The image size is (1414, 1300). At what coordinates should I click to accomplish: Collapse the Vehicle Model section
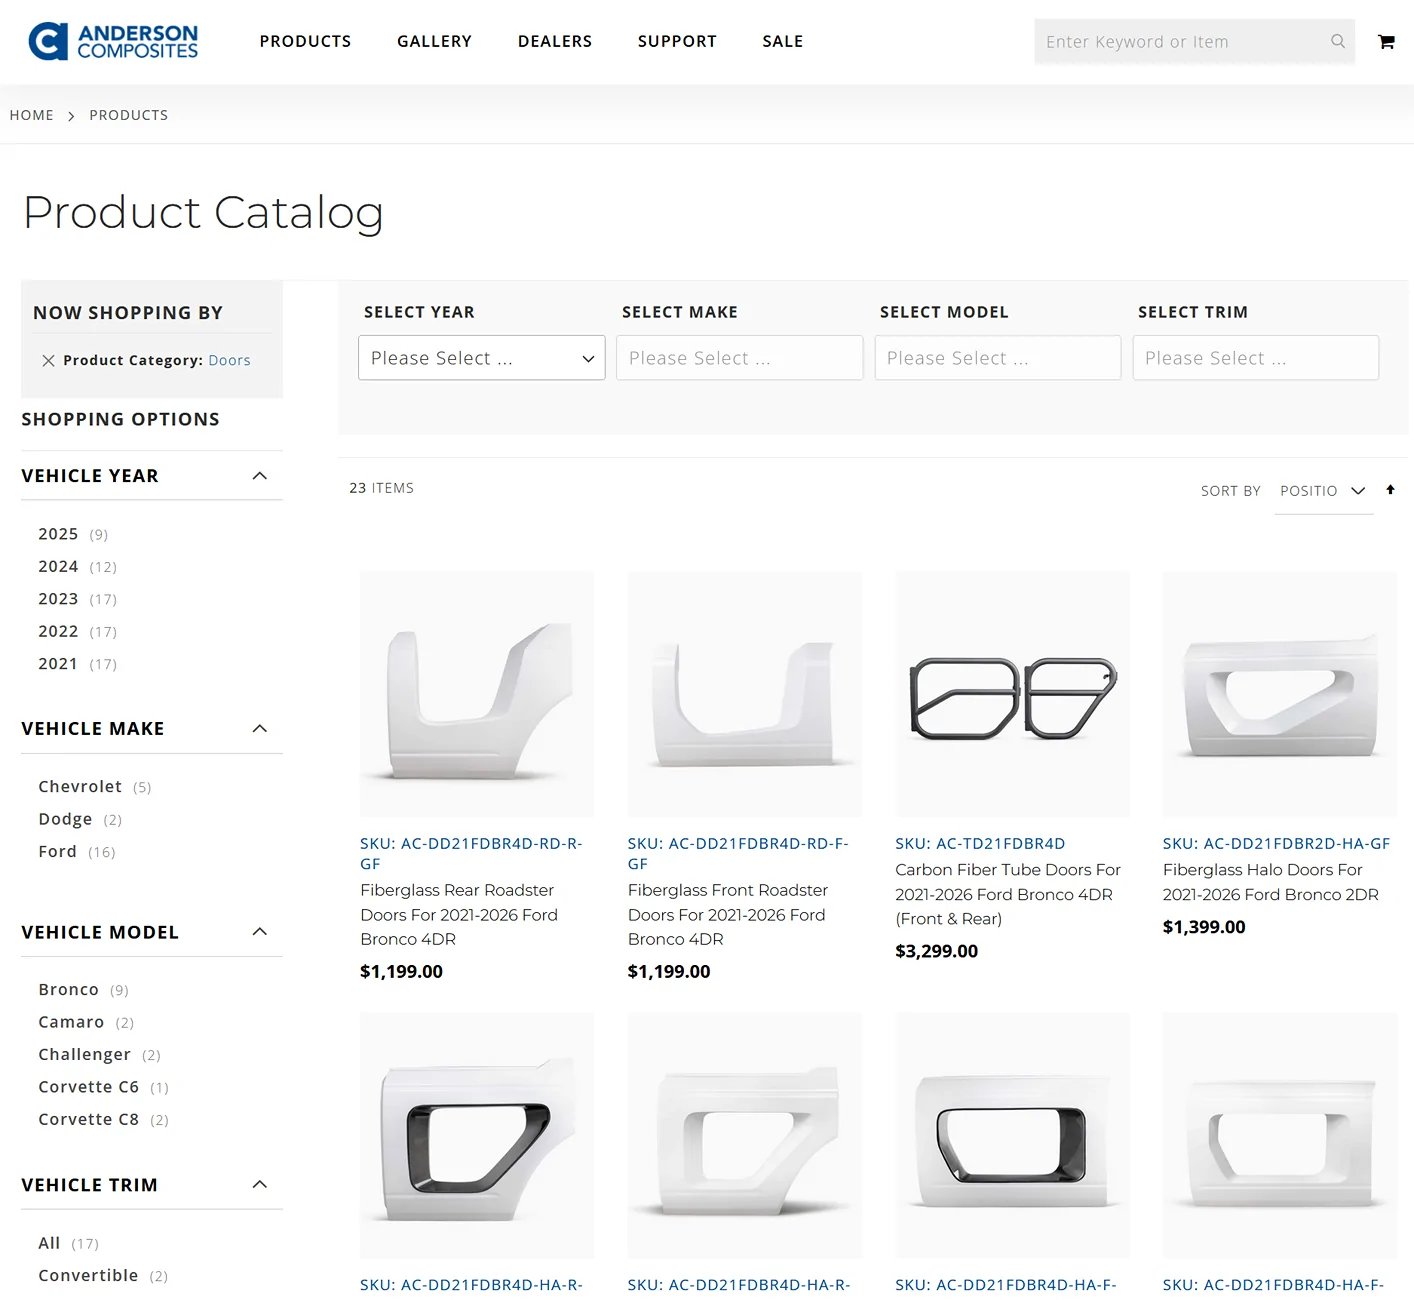[x=260, y=932]
